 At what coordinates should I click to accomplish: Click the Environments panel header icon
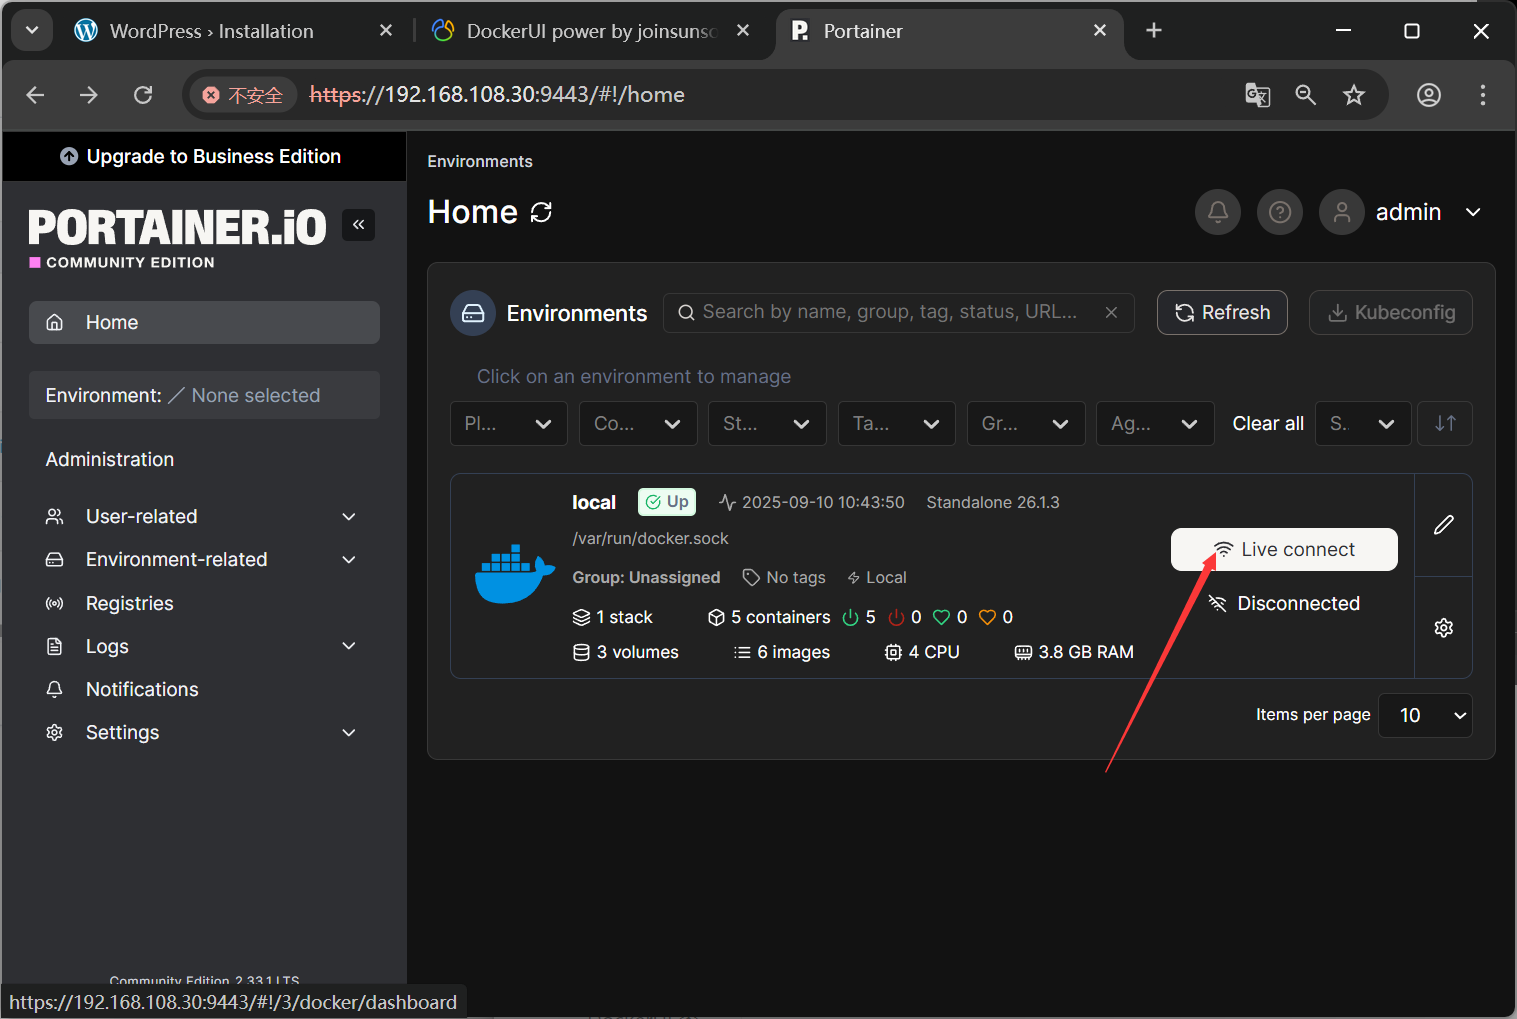[x=473, y=313]
